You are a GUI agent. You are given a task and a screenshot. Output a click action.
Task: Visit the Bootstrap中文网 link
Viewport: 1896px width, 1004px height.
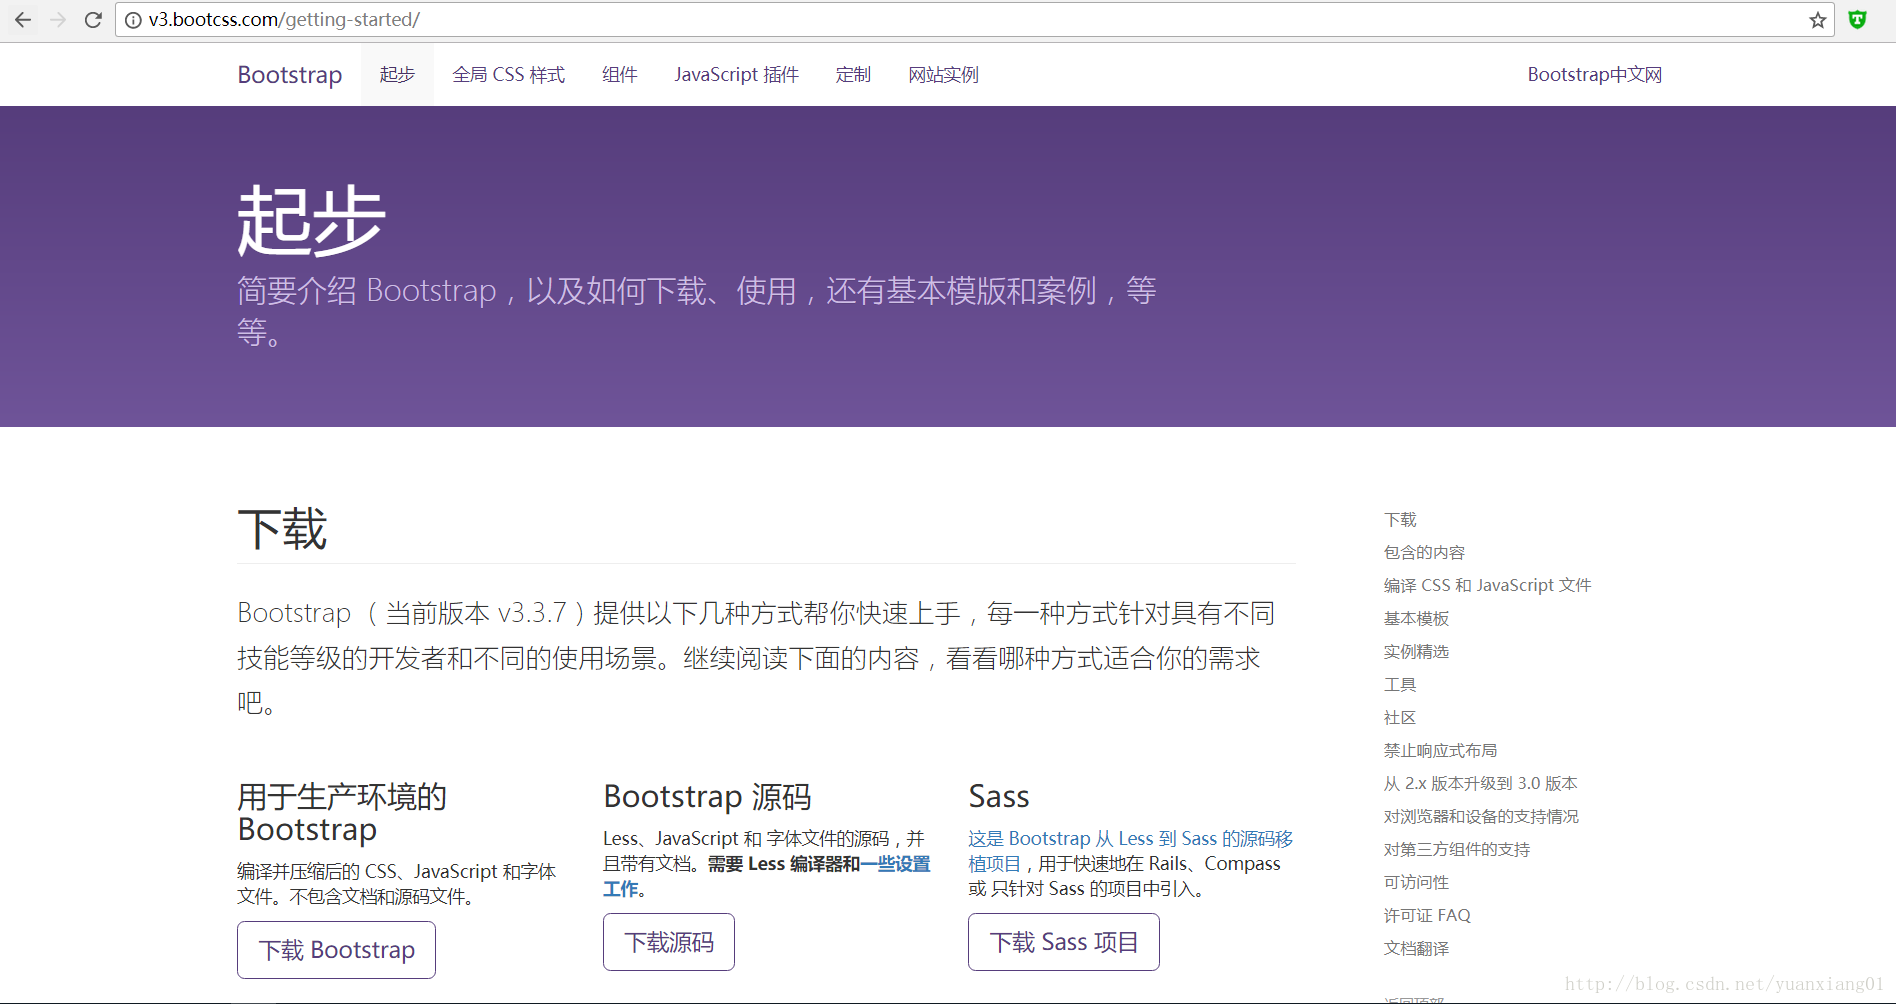pyautogui.click(x=1595, y=75)
